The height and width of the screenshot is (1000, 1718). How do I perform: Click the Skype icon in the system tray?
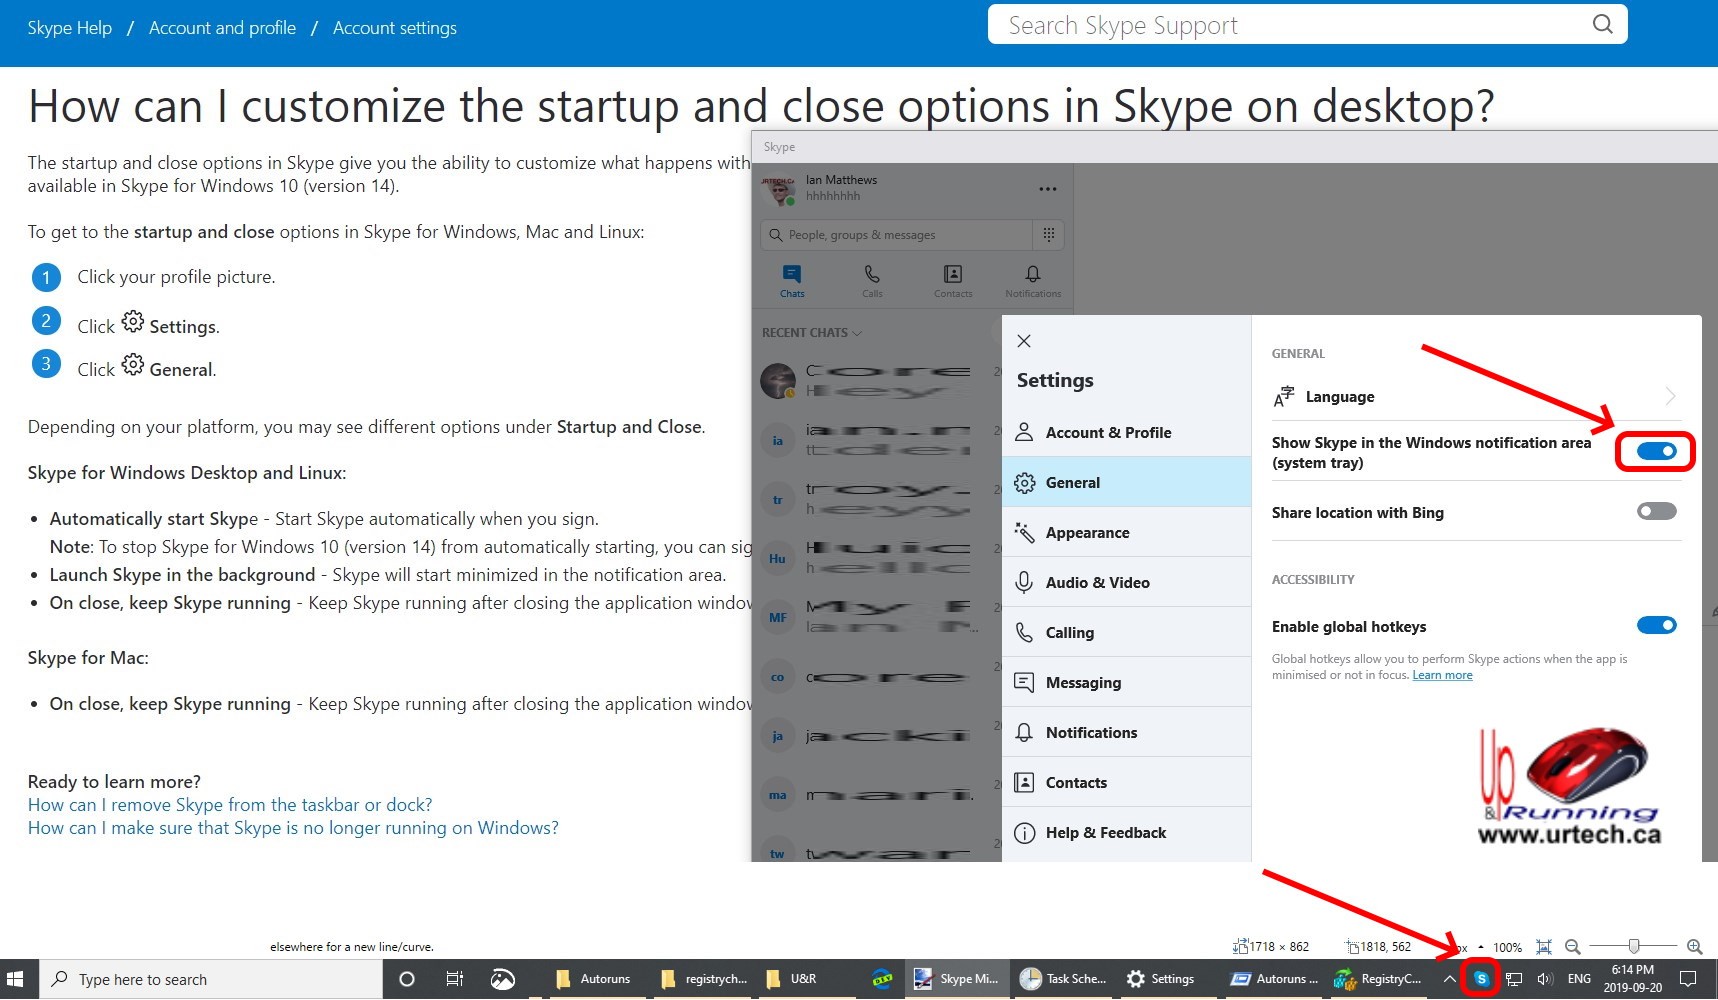tap(1481, 979)
